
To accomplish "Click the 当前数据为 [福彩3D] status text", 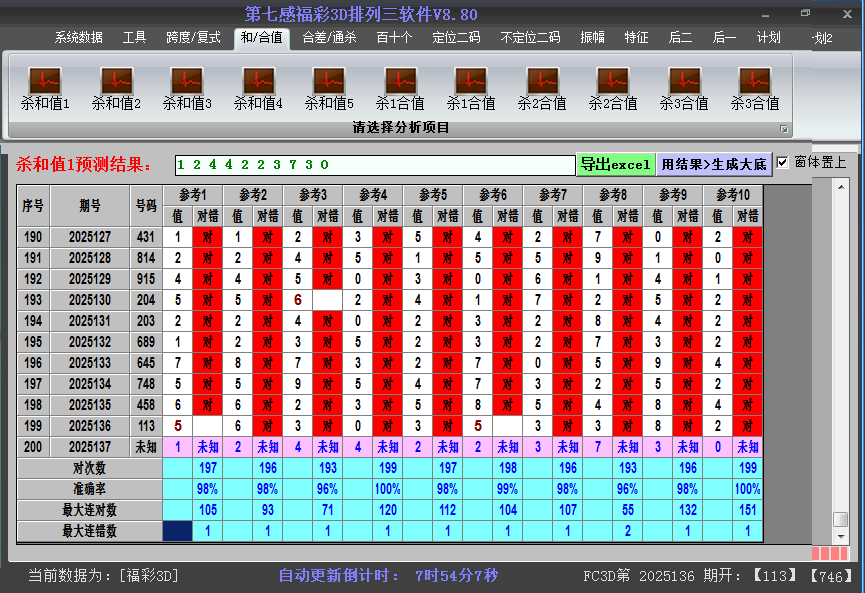I will pyautogui.click(x=104, y=576).
